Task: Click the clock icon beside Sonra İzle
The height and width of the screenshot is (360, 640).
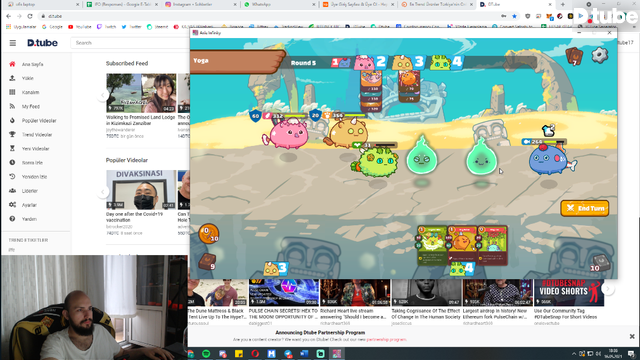Action: point(12,162)
